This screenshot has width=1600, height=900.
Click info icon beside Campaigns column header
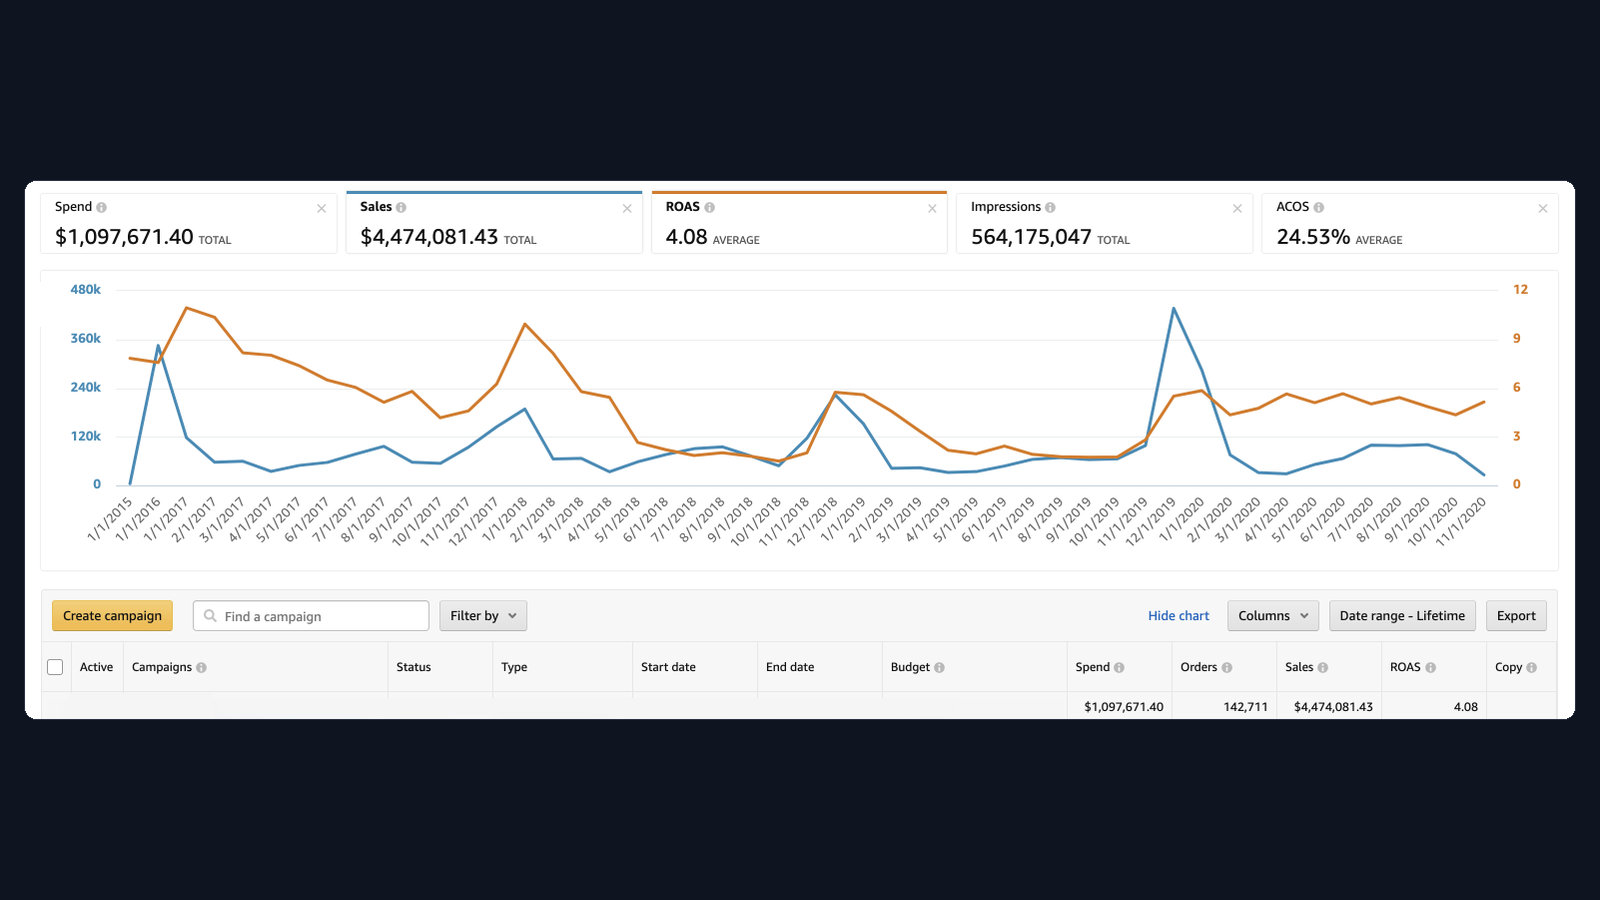click(x=201, y=667)
